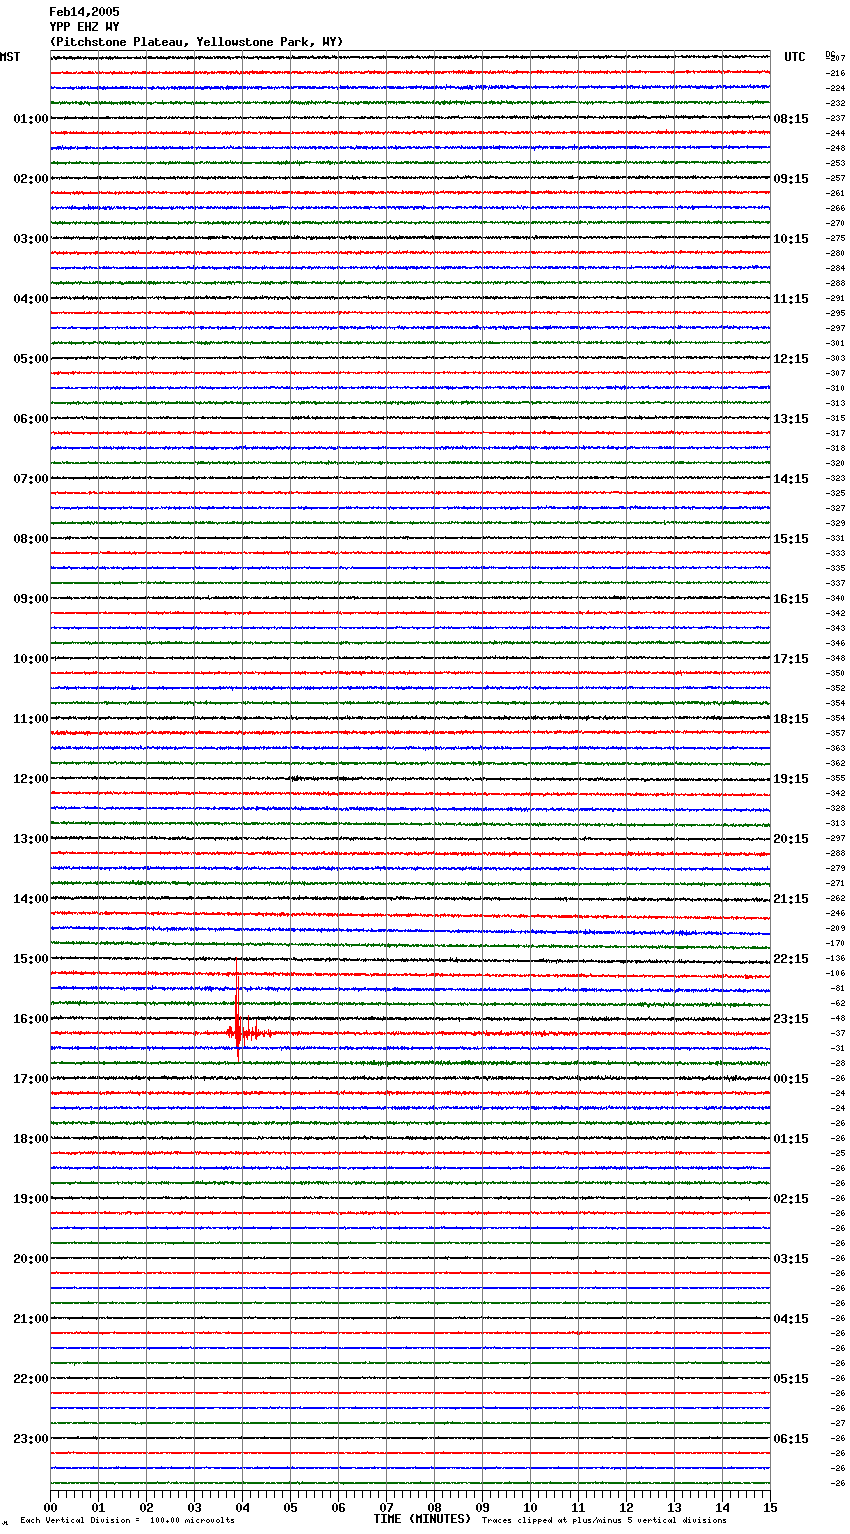The height and width of the screenshot is (1534, 850).
Task: Select the 23:00 MST hour label
Action: tap(31, 1439)
